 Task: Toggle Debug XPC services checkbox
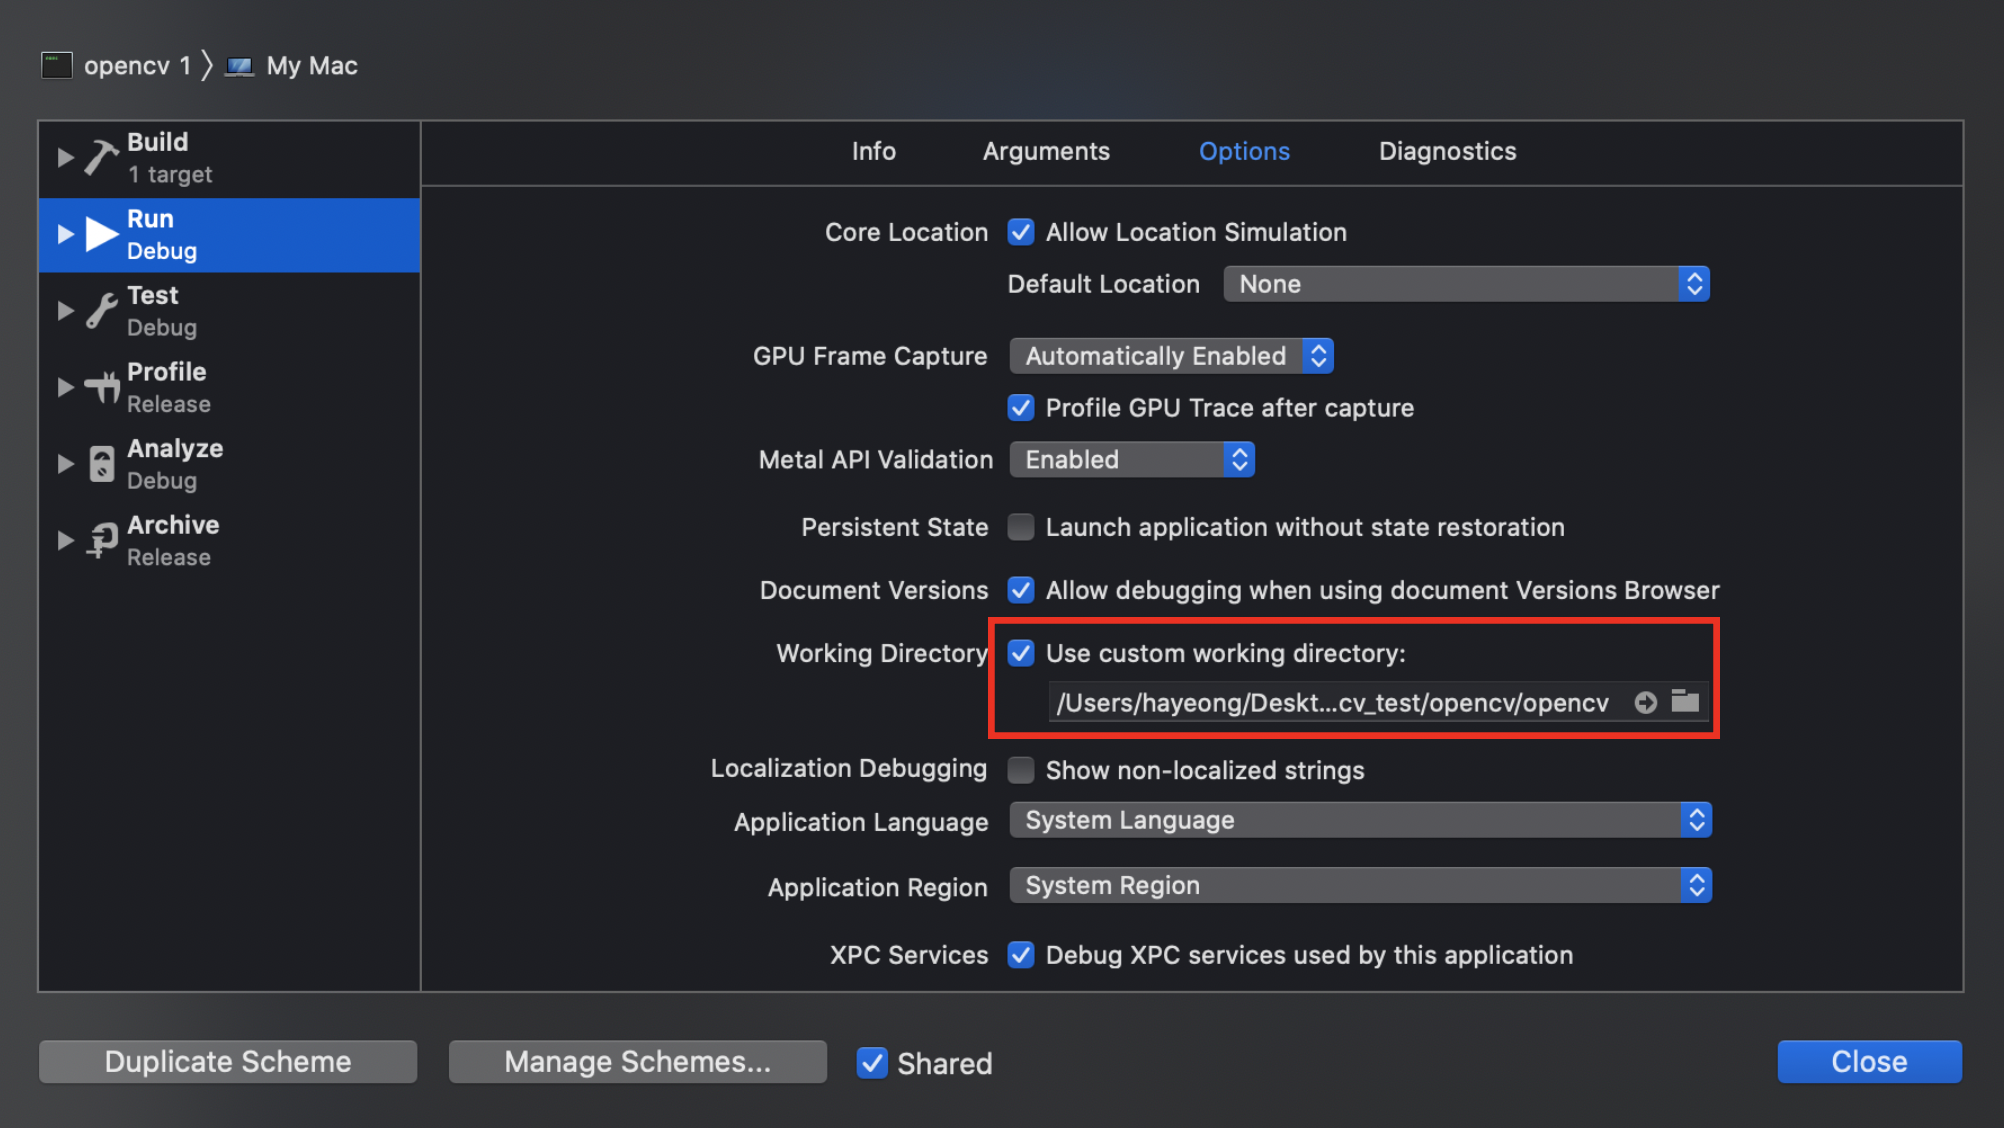click(x=1020, y=955)
